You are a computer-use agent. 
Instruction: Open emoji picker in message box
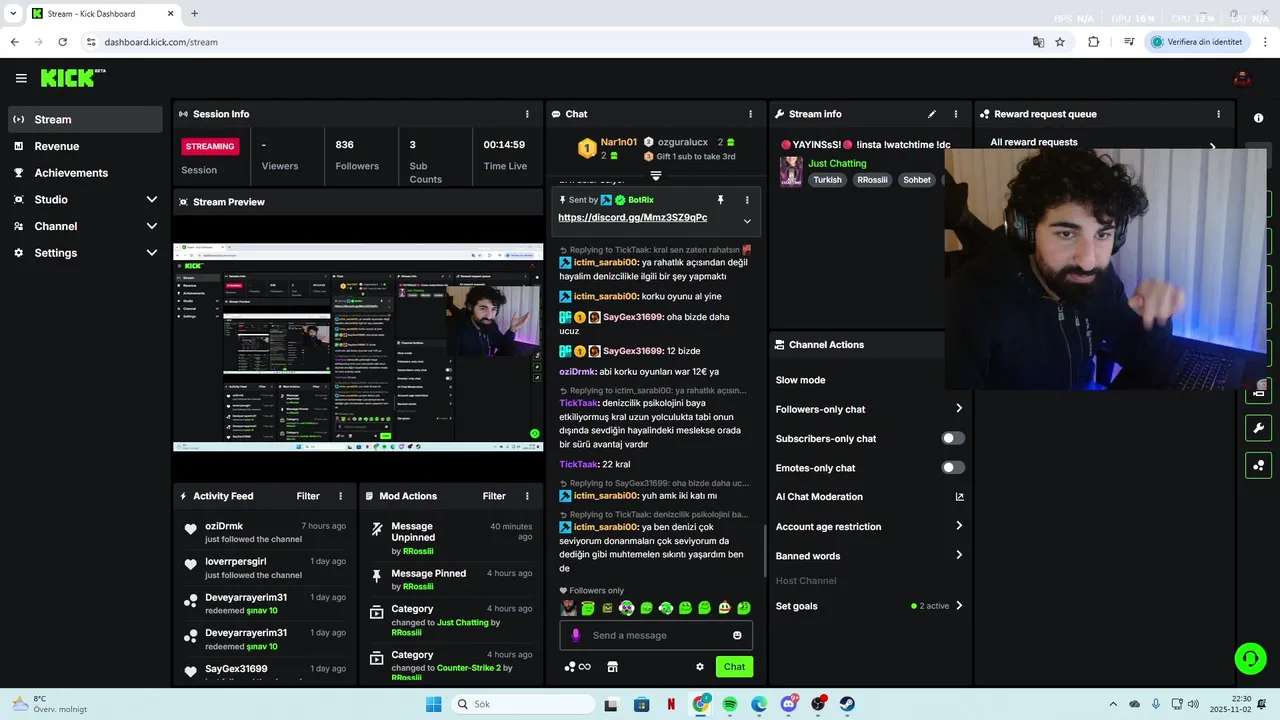coord(737,635)
